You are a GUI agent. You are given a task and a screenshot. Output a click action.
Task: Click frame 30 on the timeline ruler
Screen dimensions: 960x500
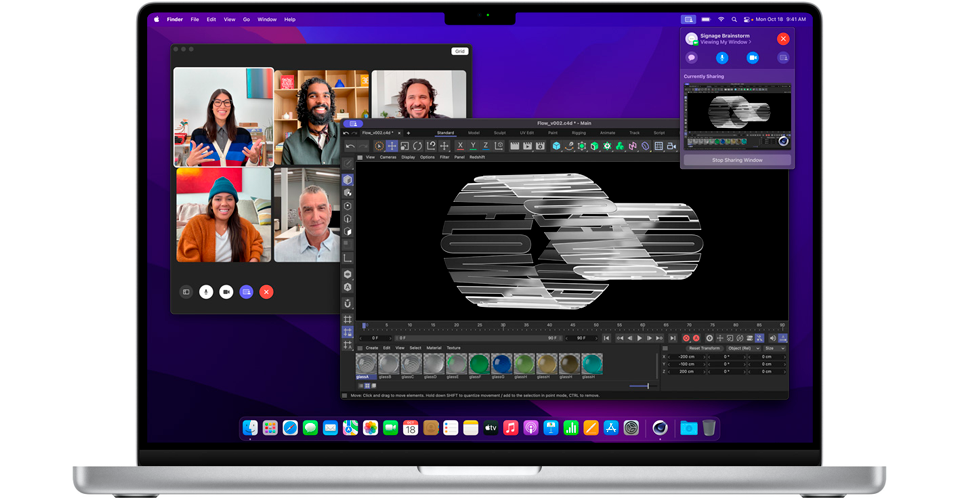[503, 326]
